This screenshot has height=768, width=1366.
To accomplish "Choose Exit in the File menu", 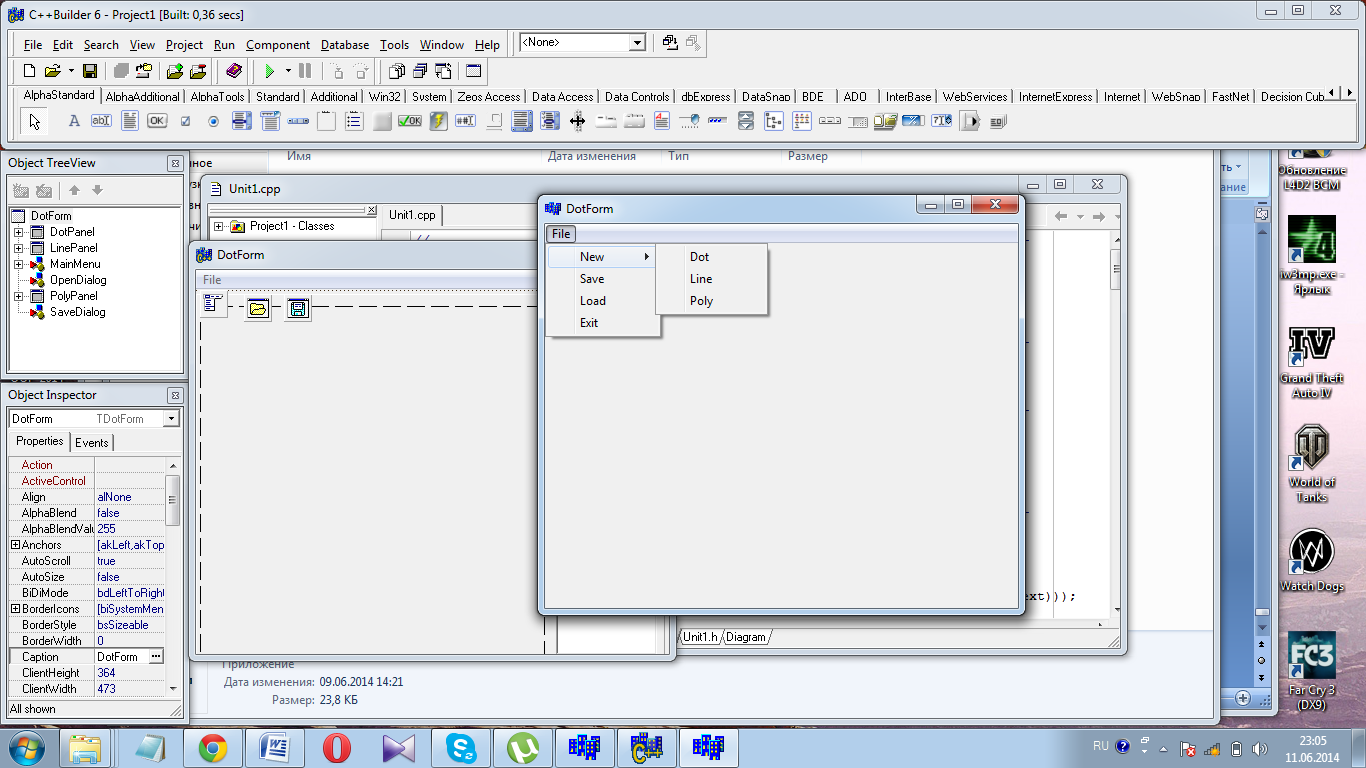I will click(x=602, y=323).
